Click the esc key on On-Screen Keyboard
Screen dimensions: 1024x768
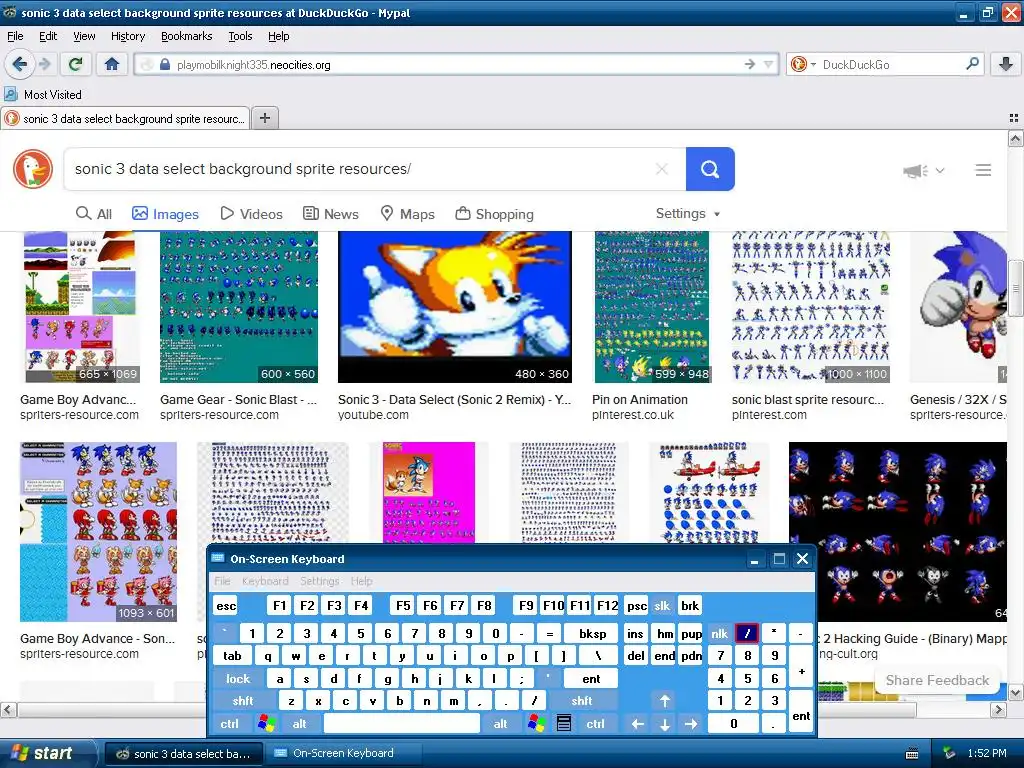tap(226, 605)
